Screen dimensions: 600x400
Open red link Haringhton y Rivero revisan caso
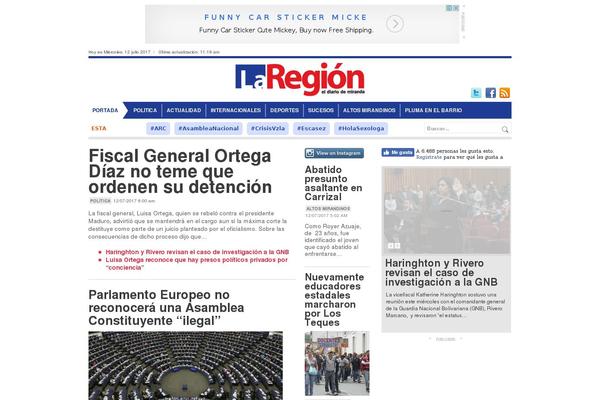point(197,252)
